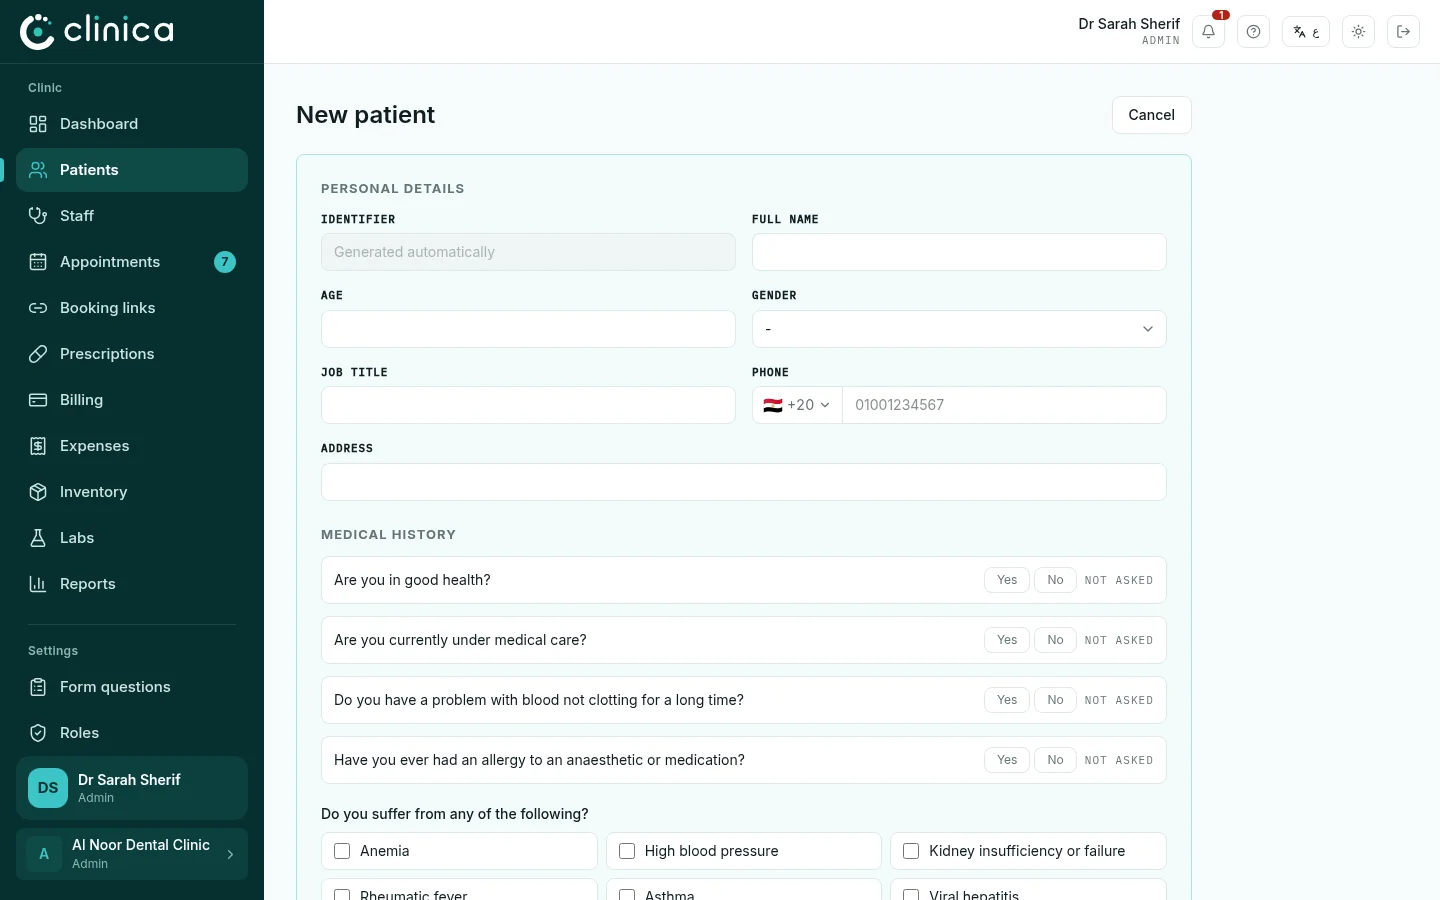Select No for under medical care question
The width and height of the screenshot is (1440, 900).
1055,640
